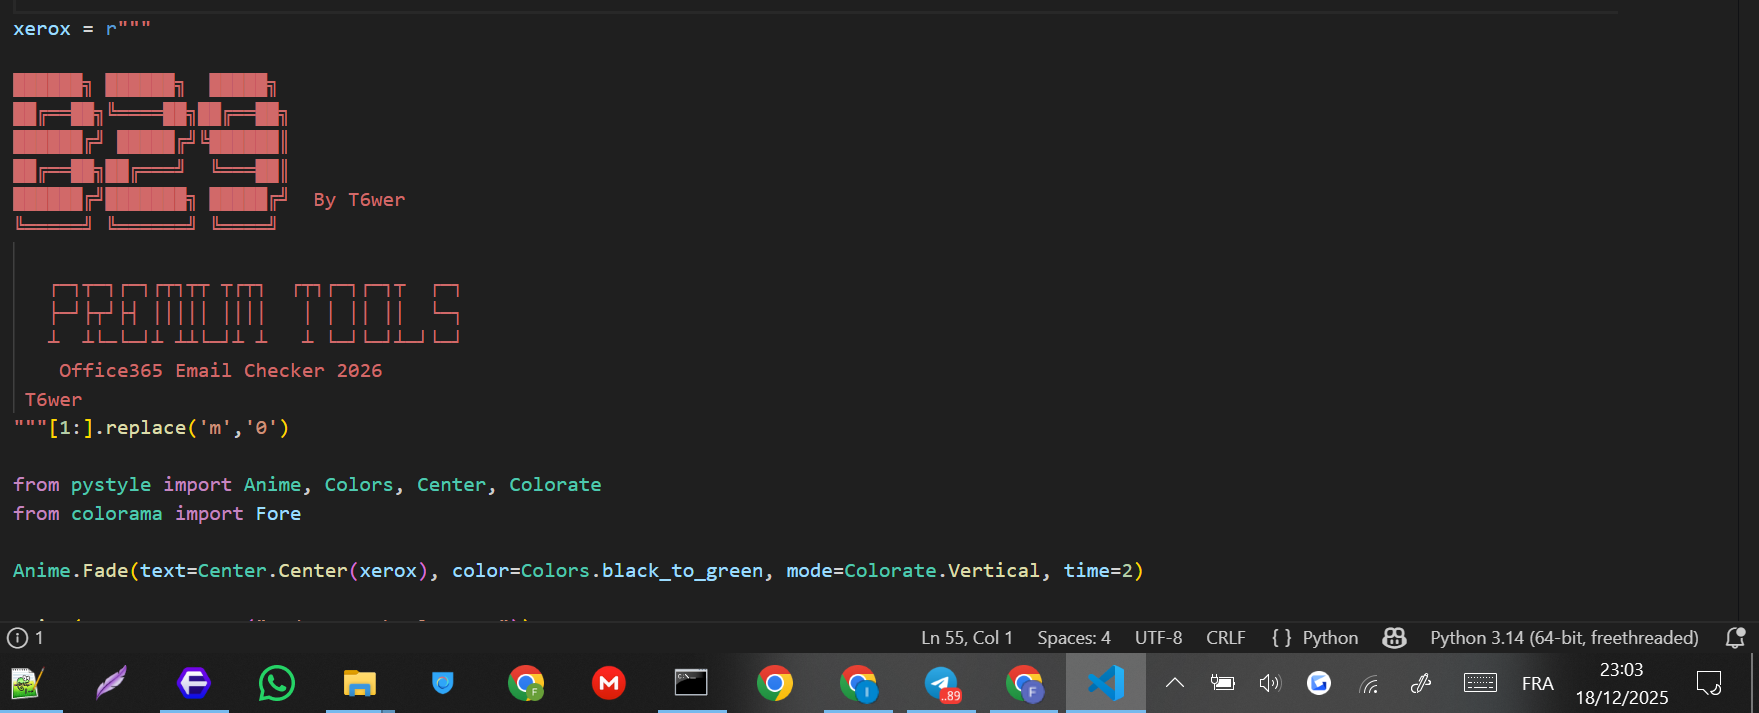Click 'Vertical' in mode argument
This screenshot has width=1759, height=713.
coord(994,571)
